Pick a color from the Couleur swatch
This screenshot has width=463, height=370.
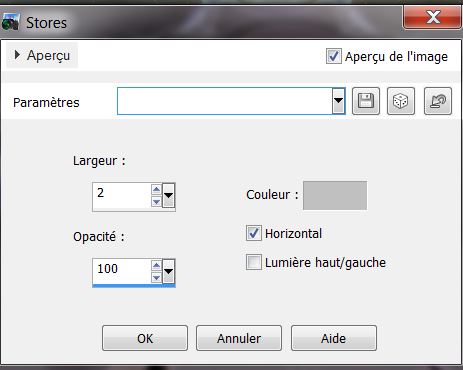tap(335, 195)
